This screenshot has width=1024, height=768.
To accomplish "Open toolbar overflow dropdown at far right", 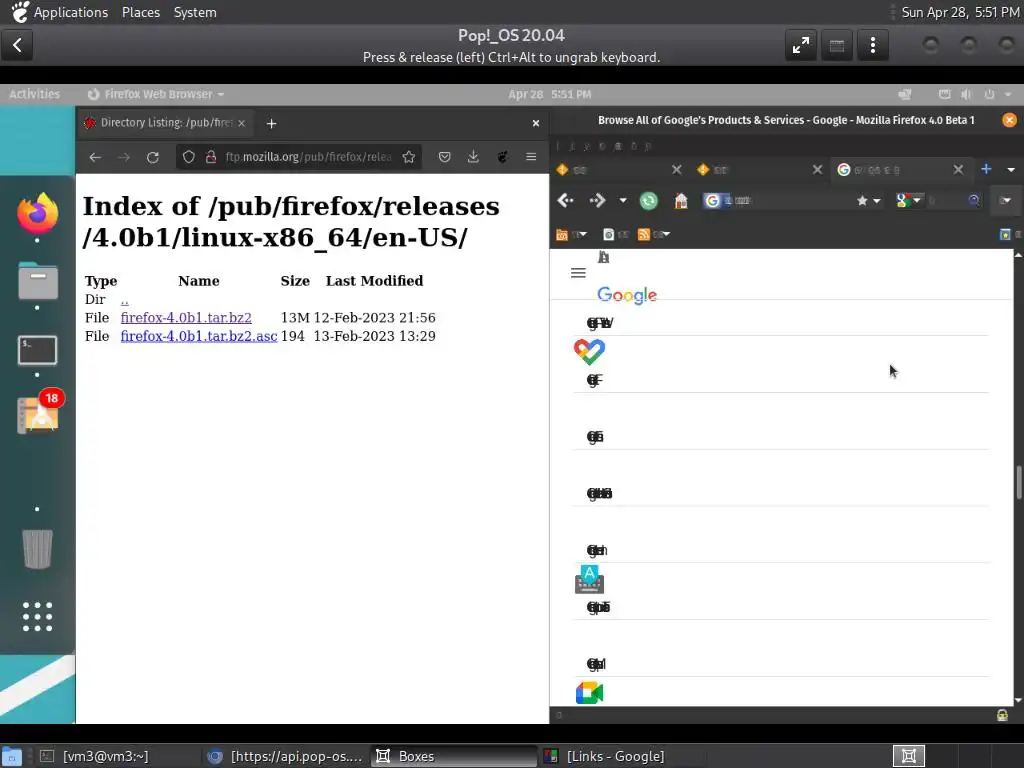I will (1006, 200).
